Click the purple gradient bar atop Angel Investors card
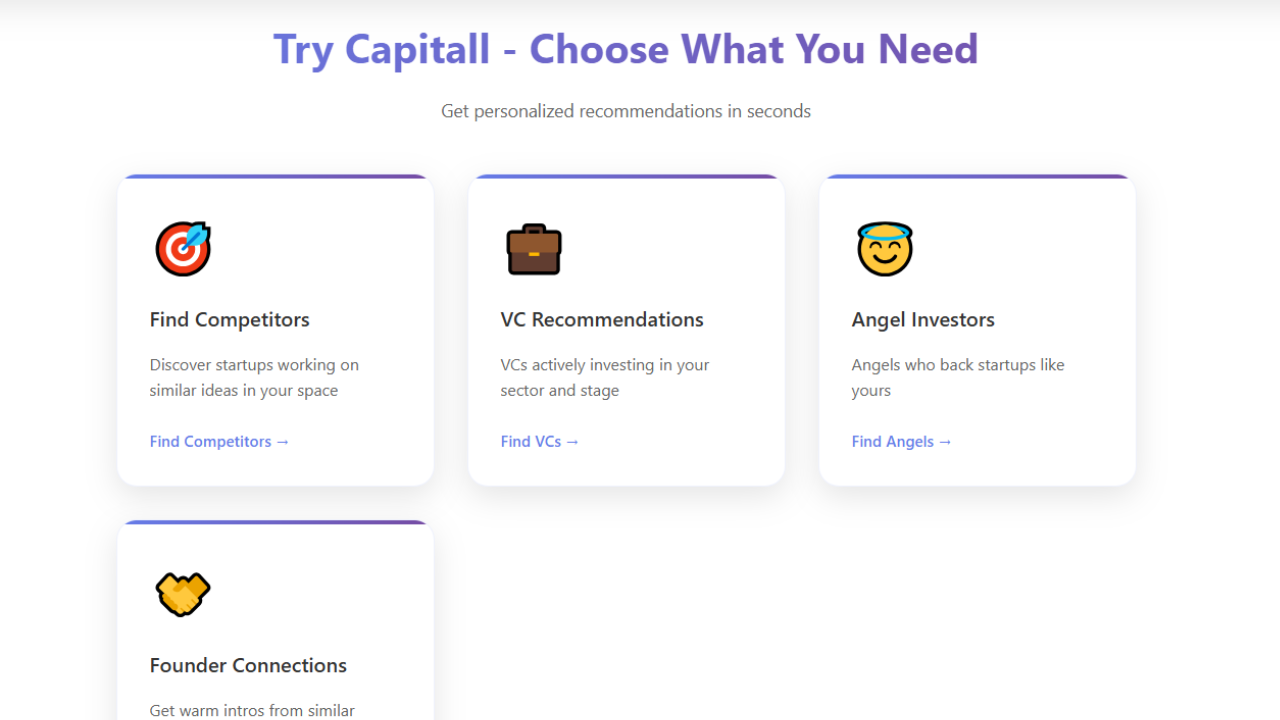Screen dimensions: 1280x720 tap(977, 176)
